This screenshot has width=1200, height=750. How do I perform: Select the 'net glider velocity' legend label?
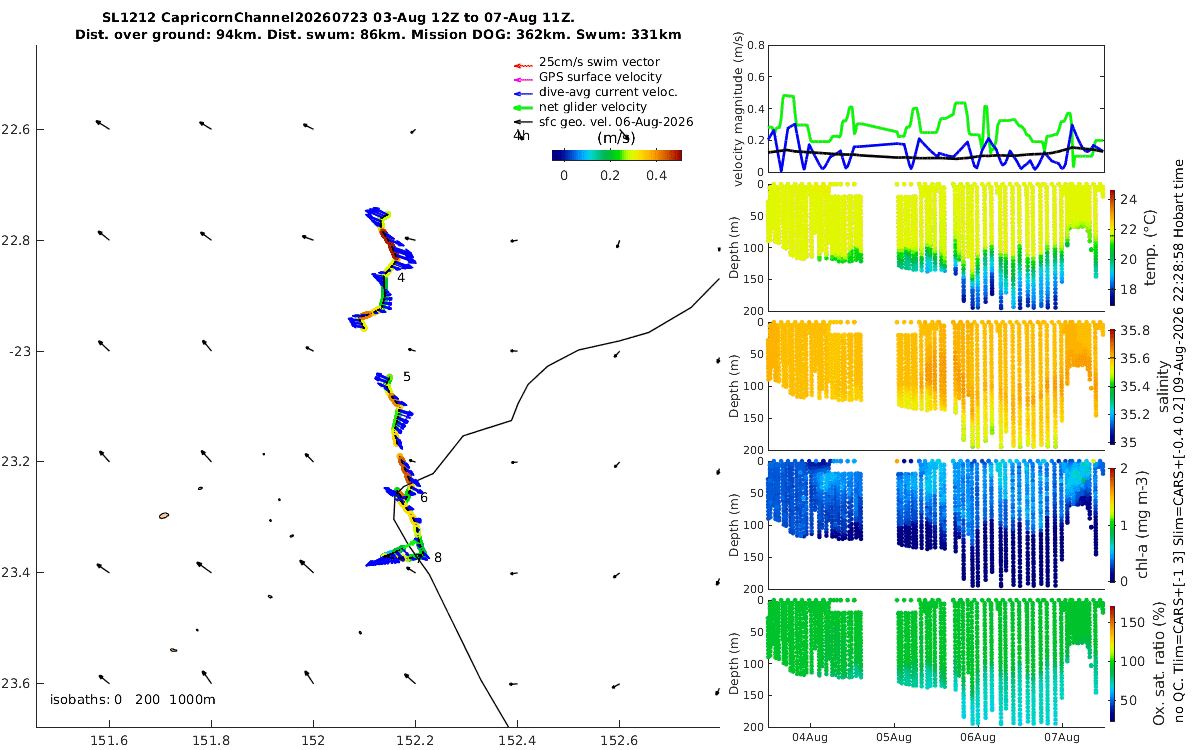pos(593,107)
